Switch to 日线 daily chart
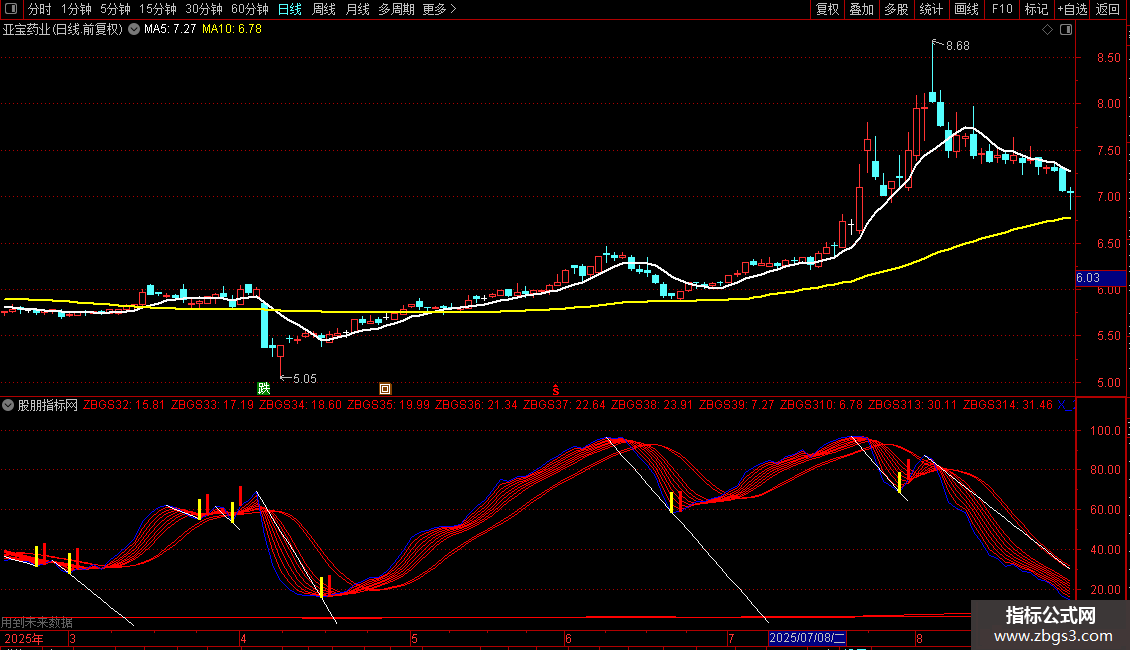The height and width of the screenshot is (650, 1130). click(x=290, y=9)
